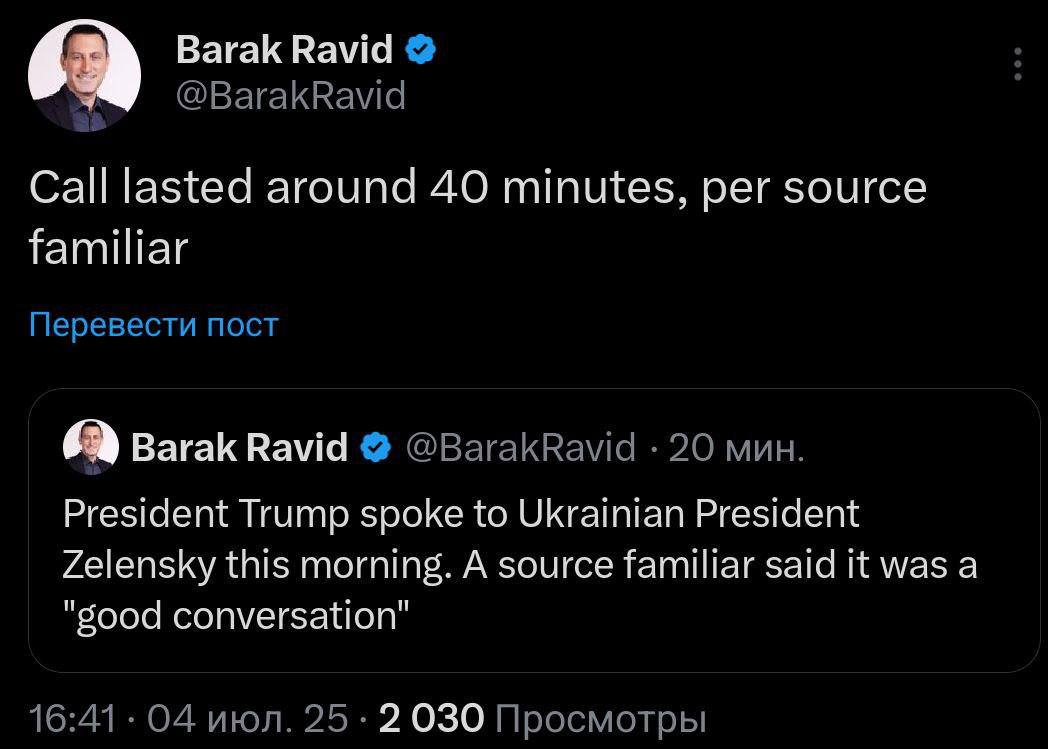
Task: Click the top @BarakRavid handle
Action: tap(291, 96)
